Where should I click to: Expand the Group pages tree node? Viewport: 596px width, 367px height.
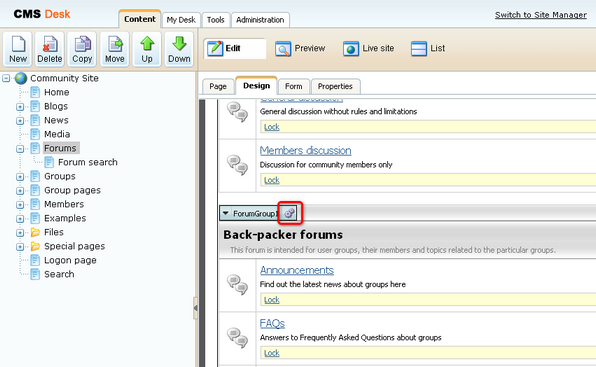click(20, 191)
